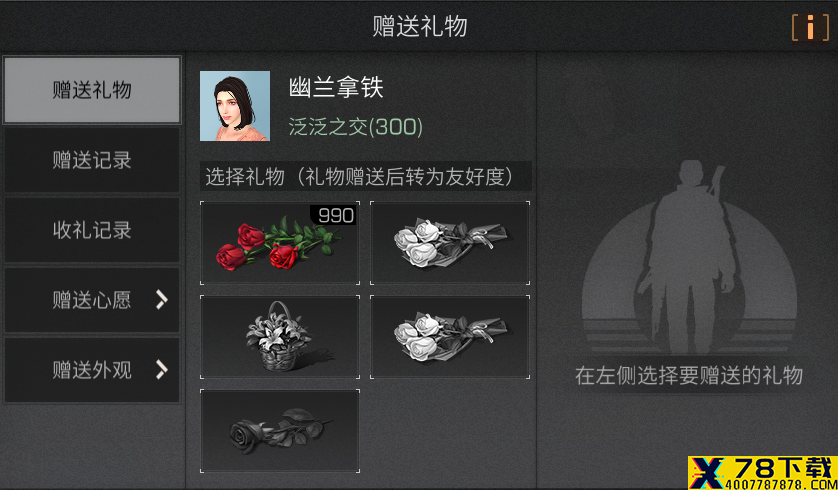Select the white rose bouquet beside lily basket
838x490 pixels.
pyautogui.click(x=450, y=337)
